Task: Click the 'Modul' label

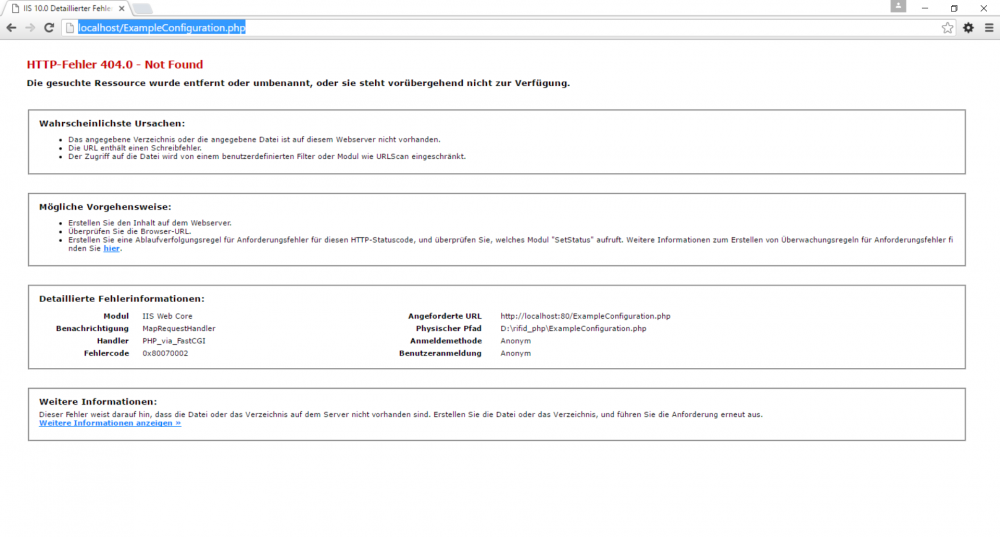Action: coord(116,316)
